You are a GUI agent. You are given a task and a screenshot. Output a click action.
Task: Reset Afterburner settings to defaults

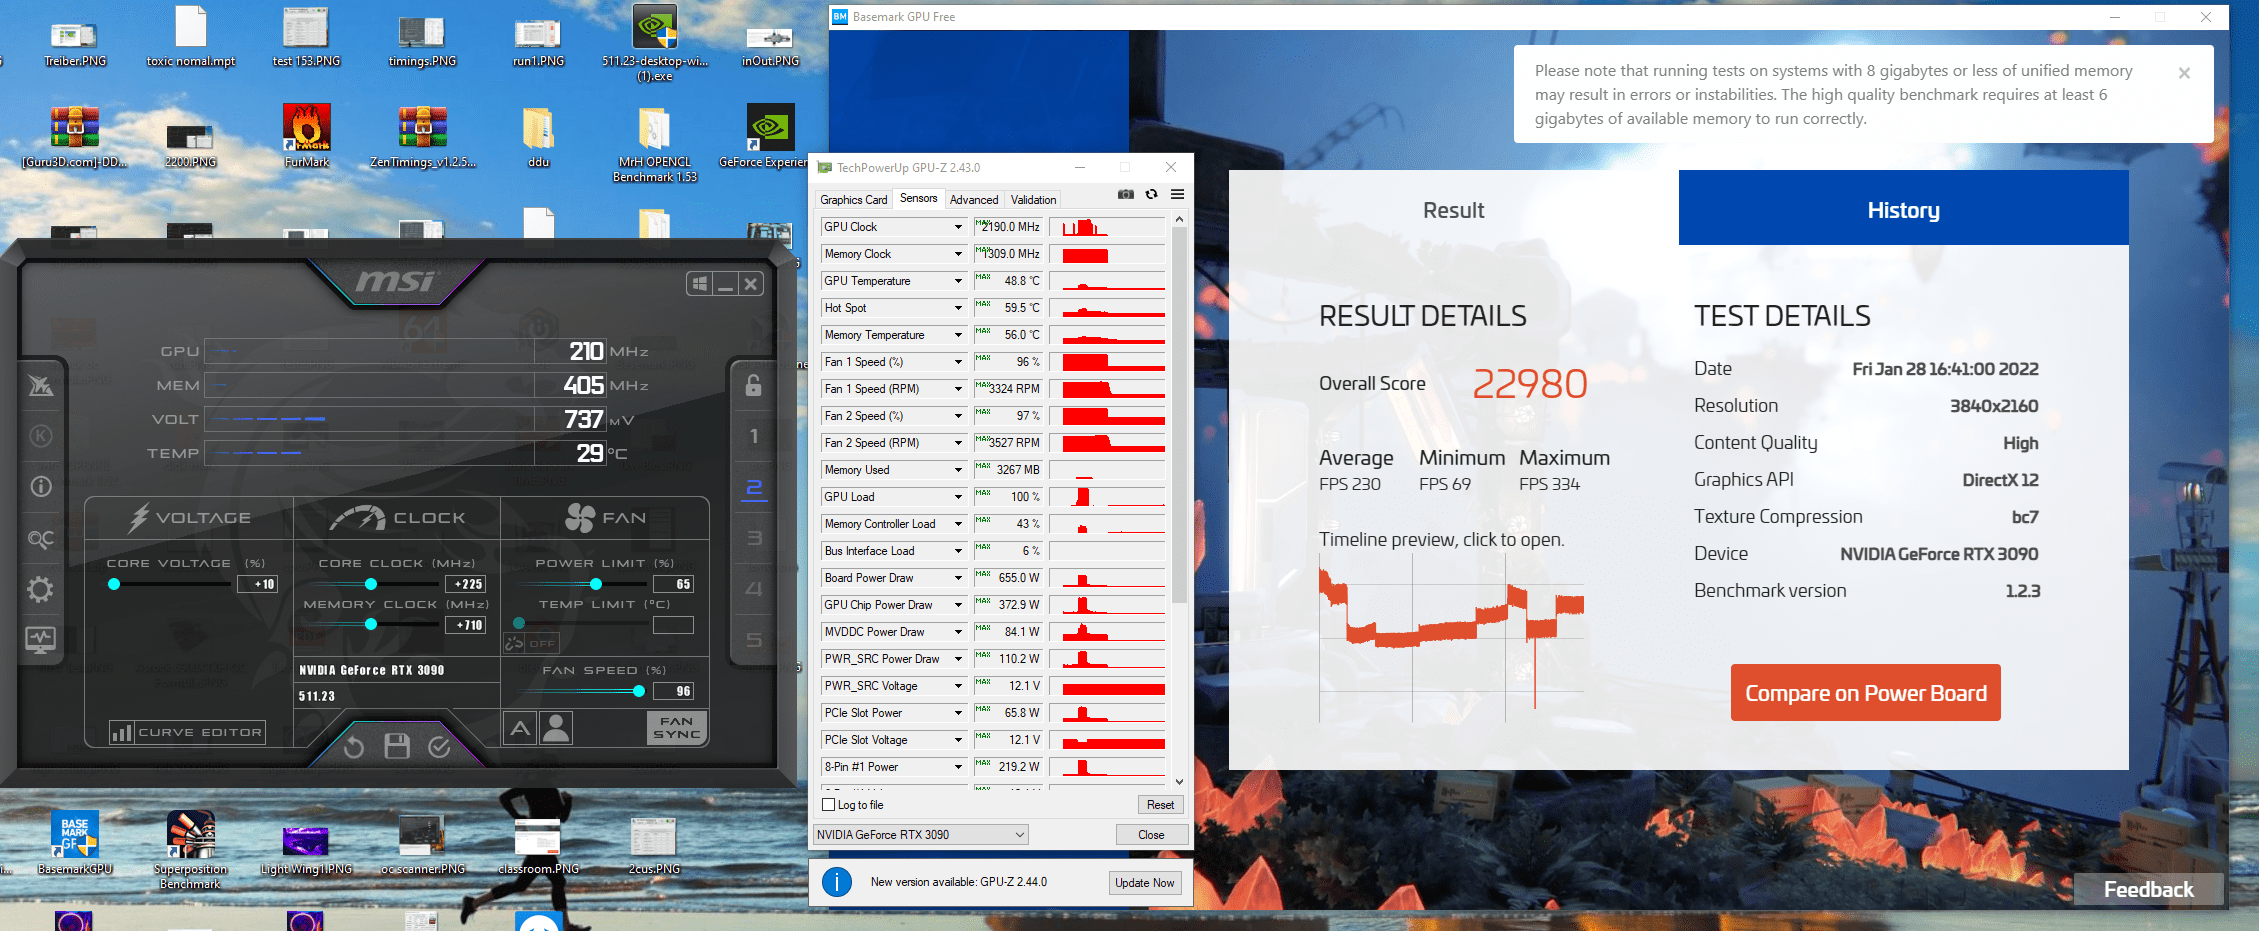click(x=354, y=747)
